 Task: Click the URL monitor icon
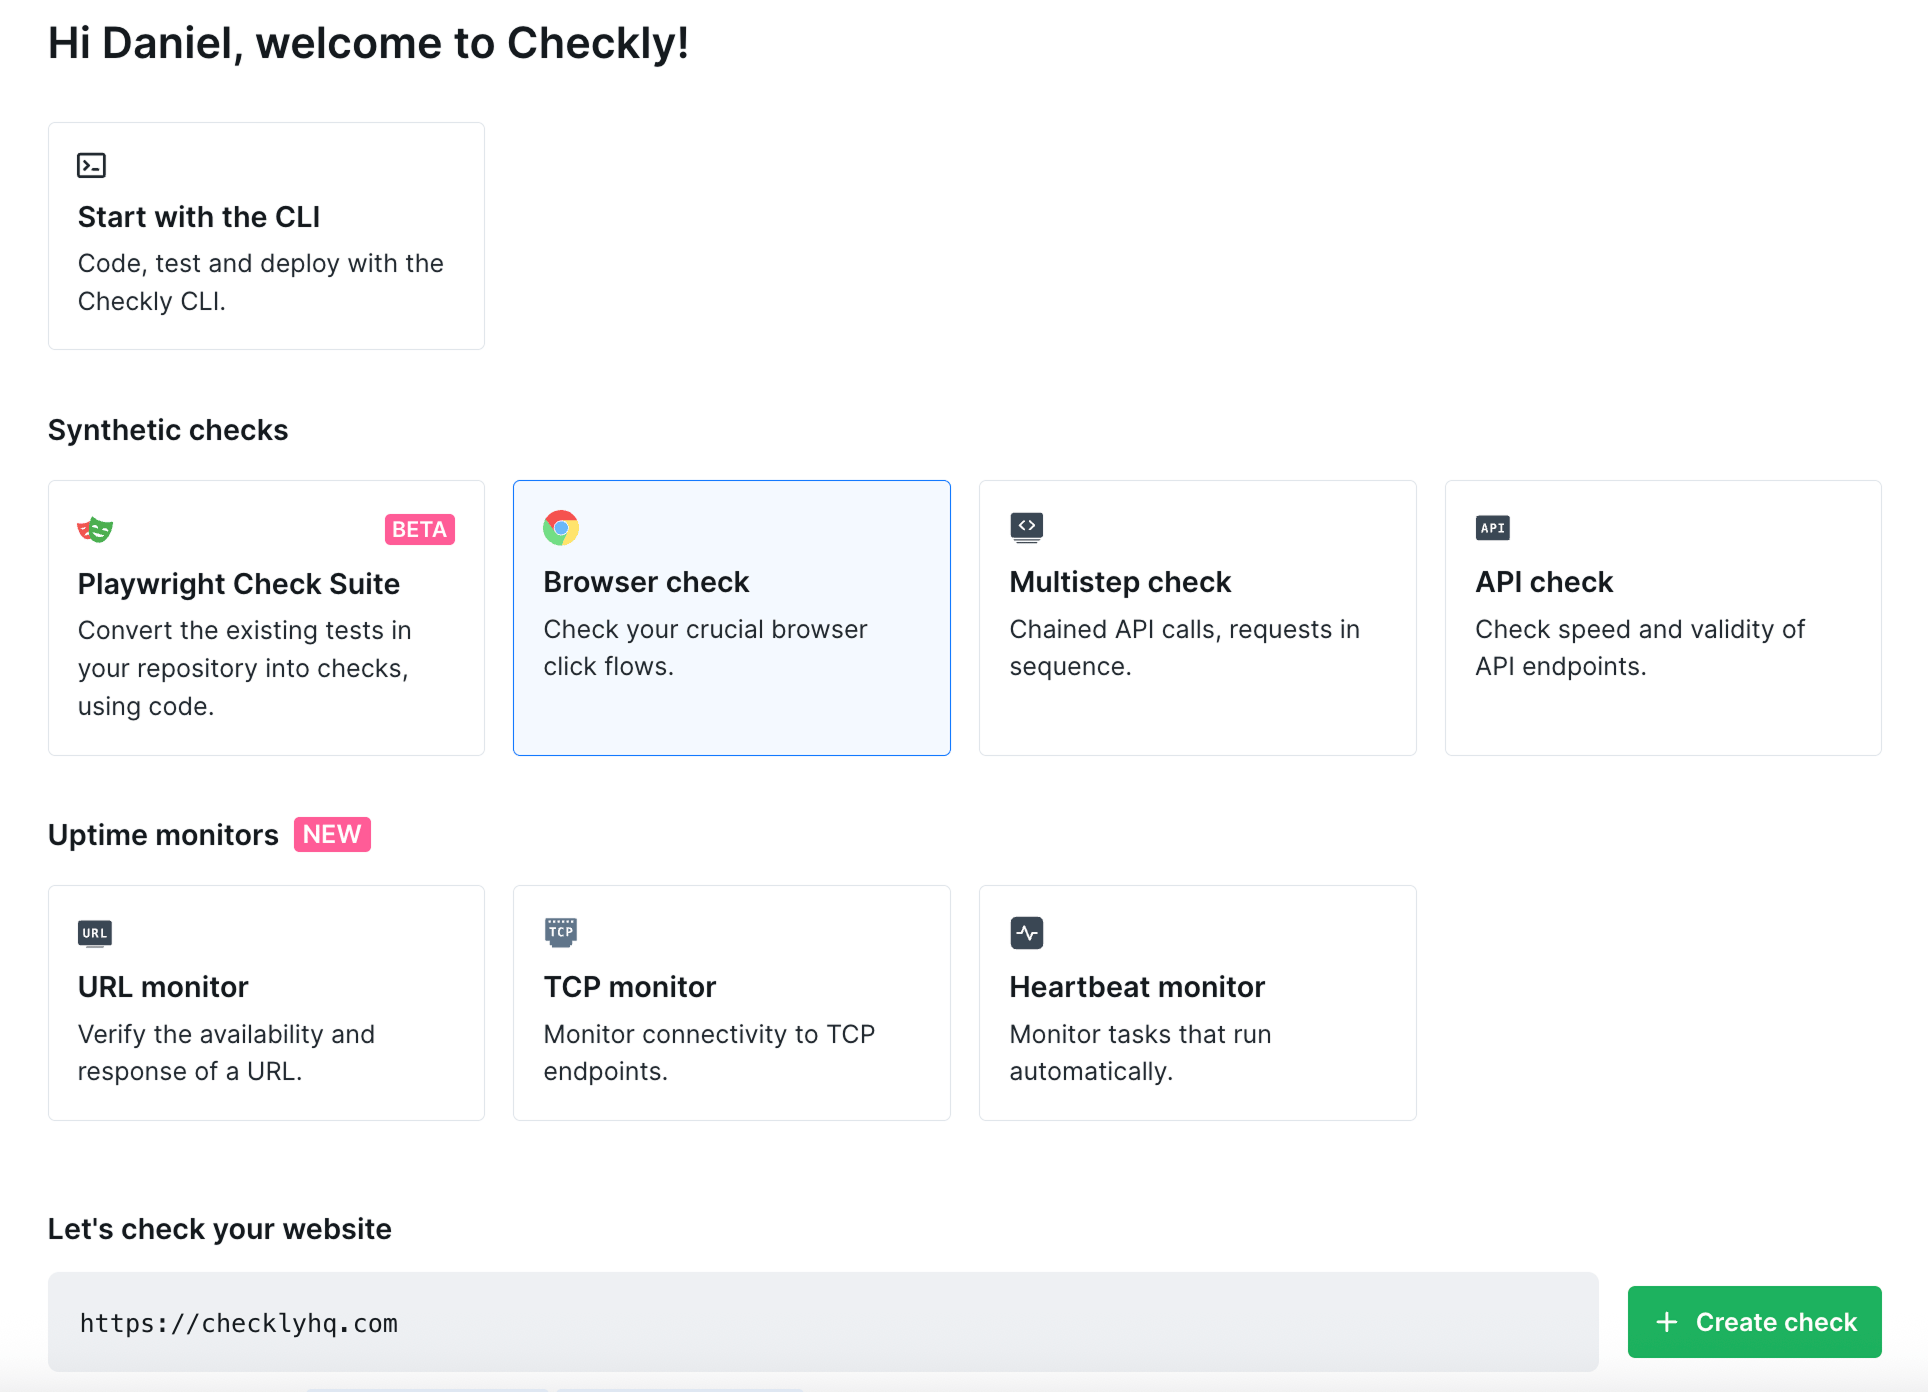click(x=95, y=933)
